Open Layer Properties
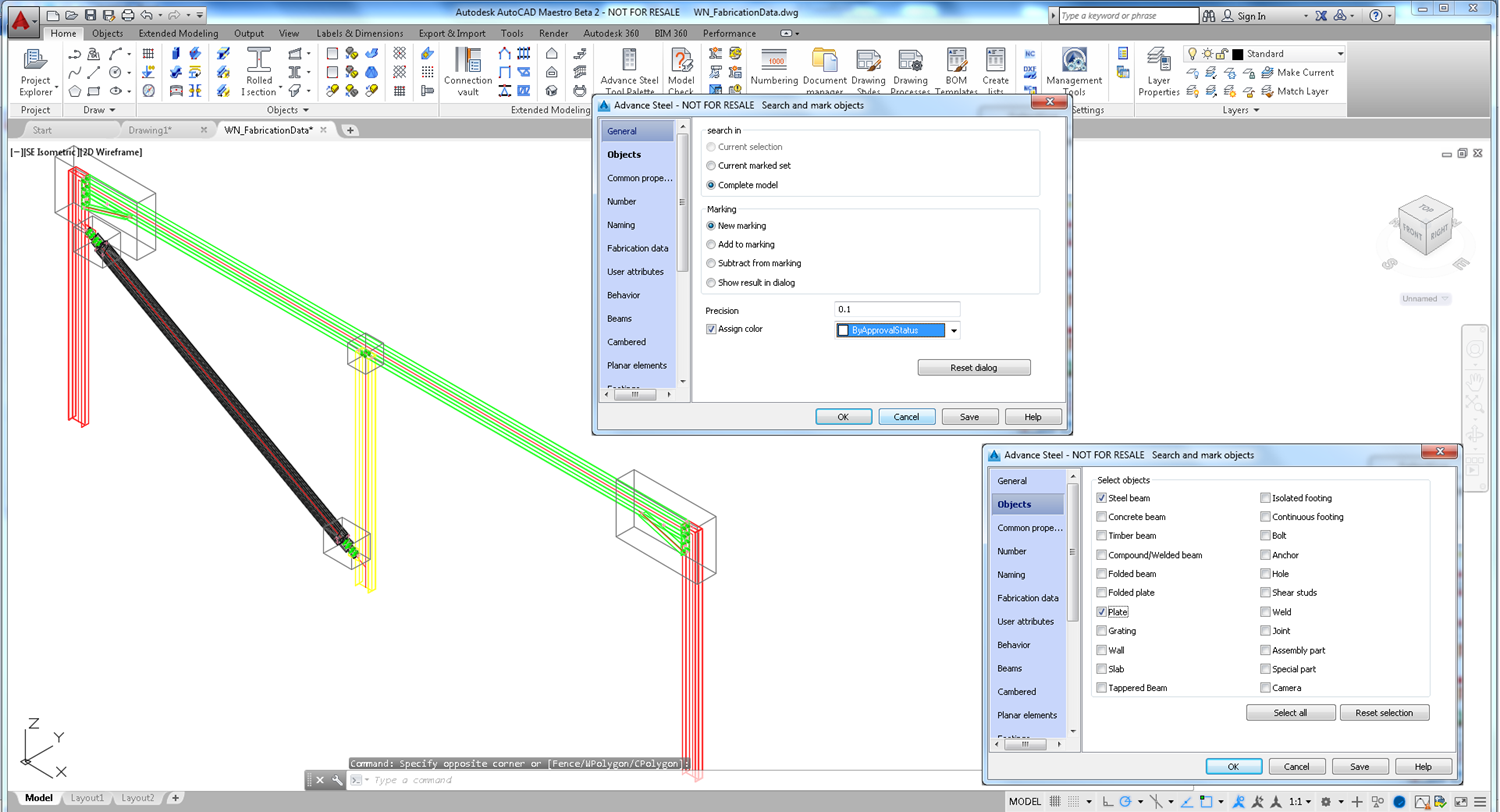Viewport: 1500px width, 812px height. [x=1159, y=72]
